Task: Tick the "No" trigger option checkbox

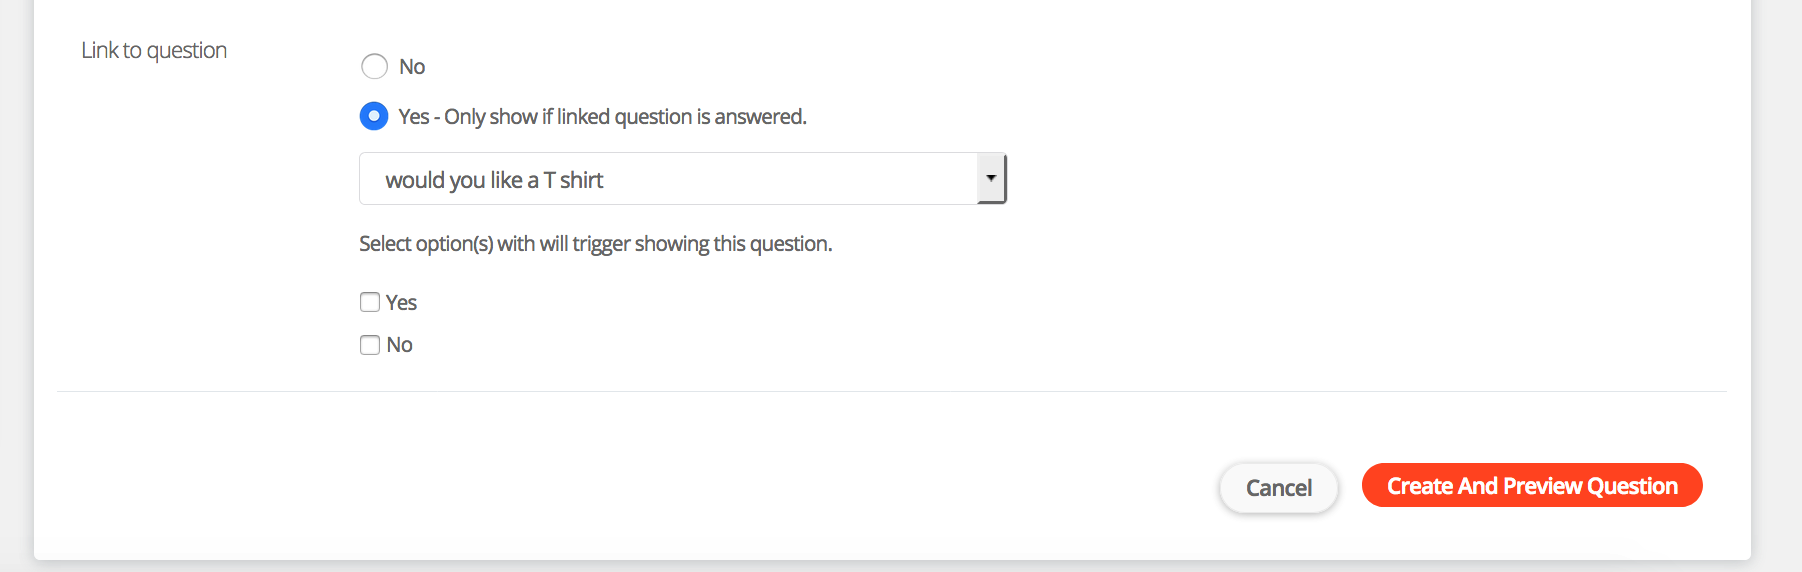Action: click(x=370, y=345)
